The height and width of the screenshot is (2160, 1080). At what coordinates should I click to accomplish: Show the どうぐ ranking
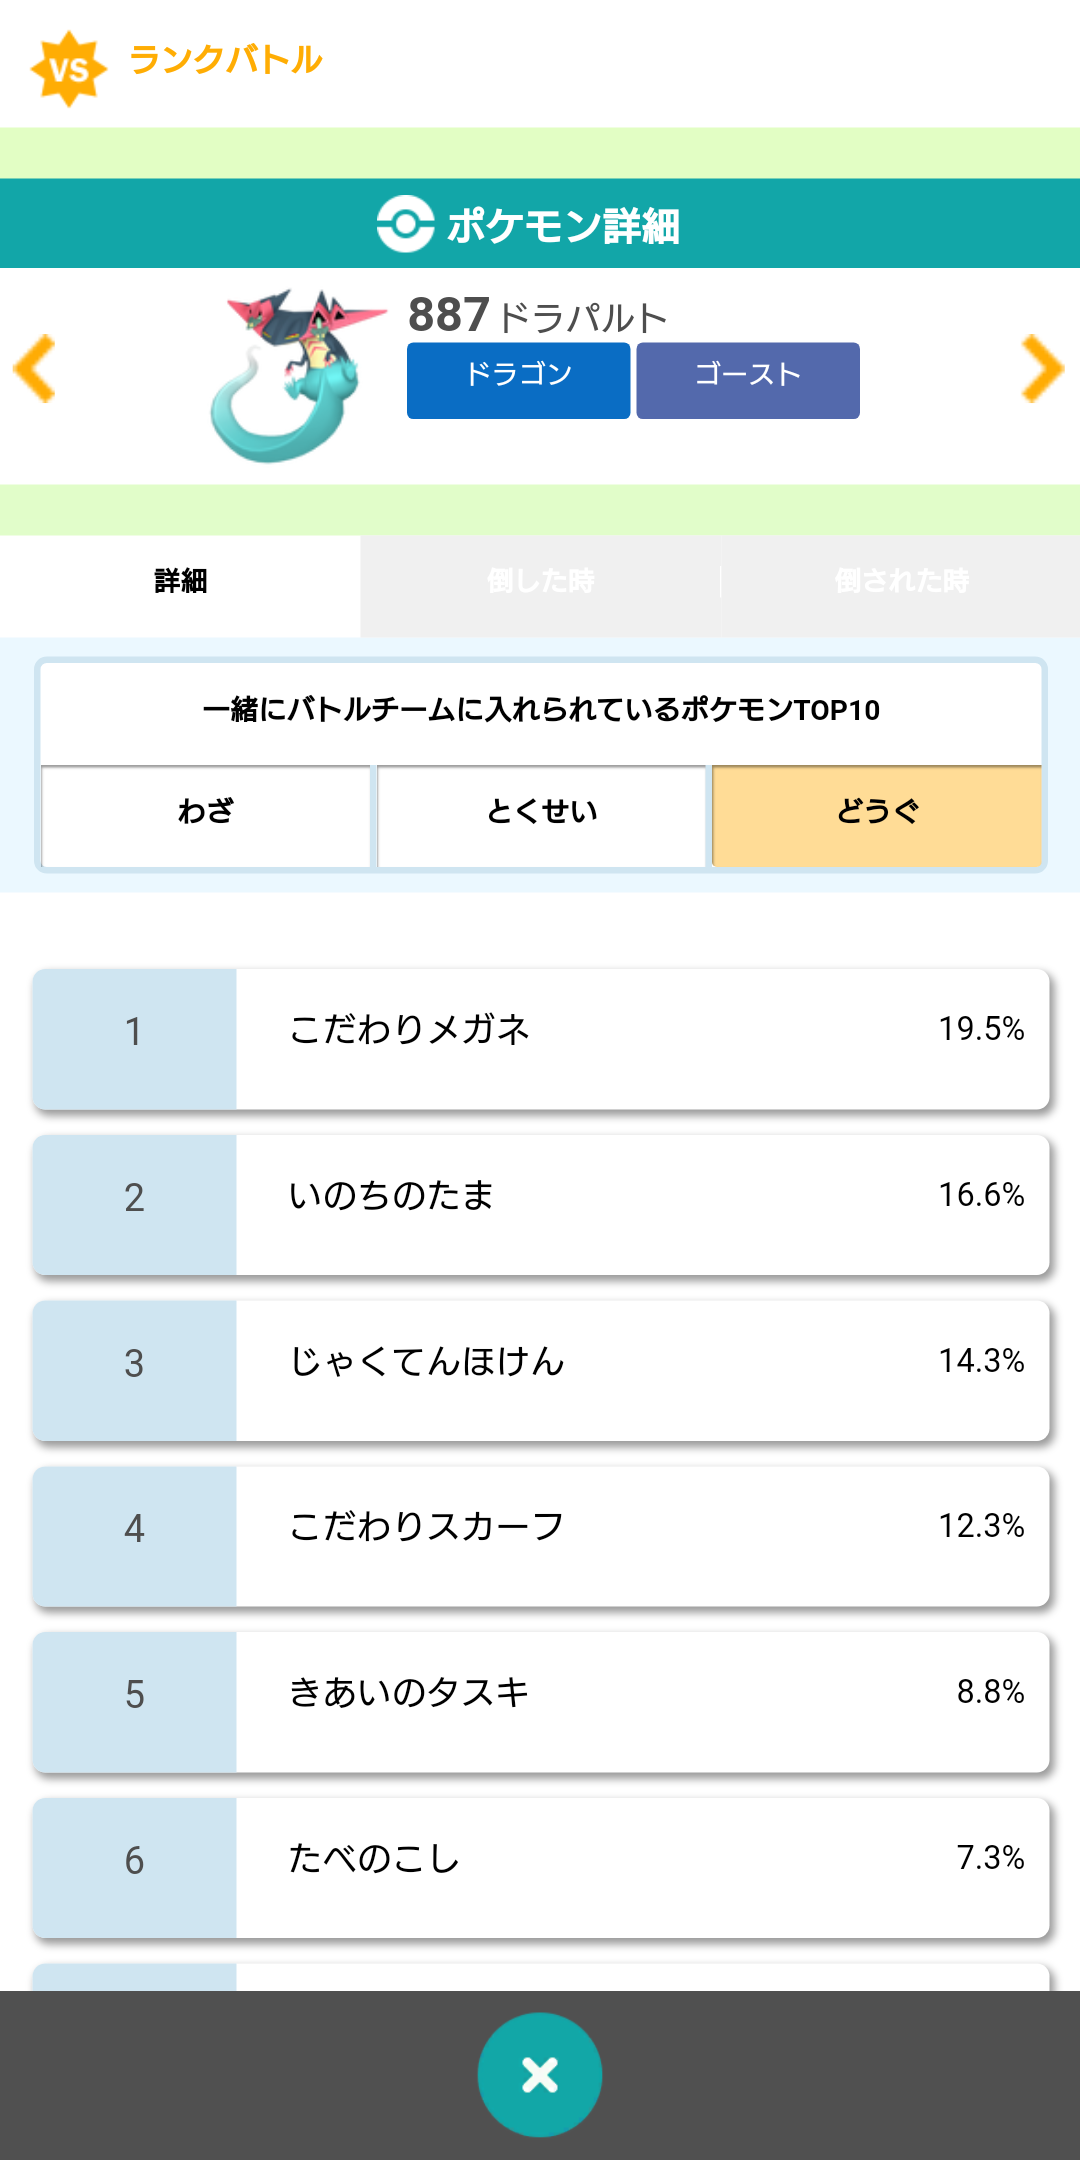click(877, 813)
